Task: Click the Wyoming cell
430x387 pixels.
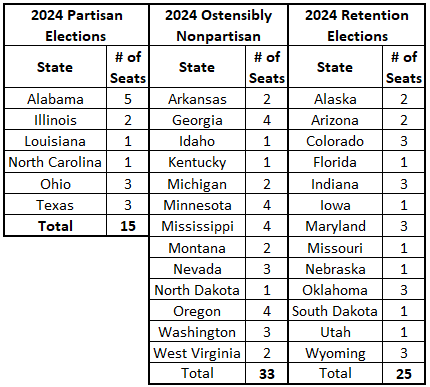Action: click(x=335, y=353)
